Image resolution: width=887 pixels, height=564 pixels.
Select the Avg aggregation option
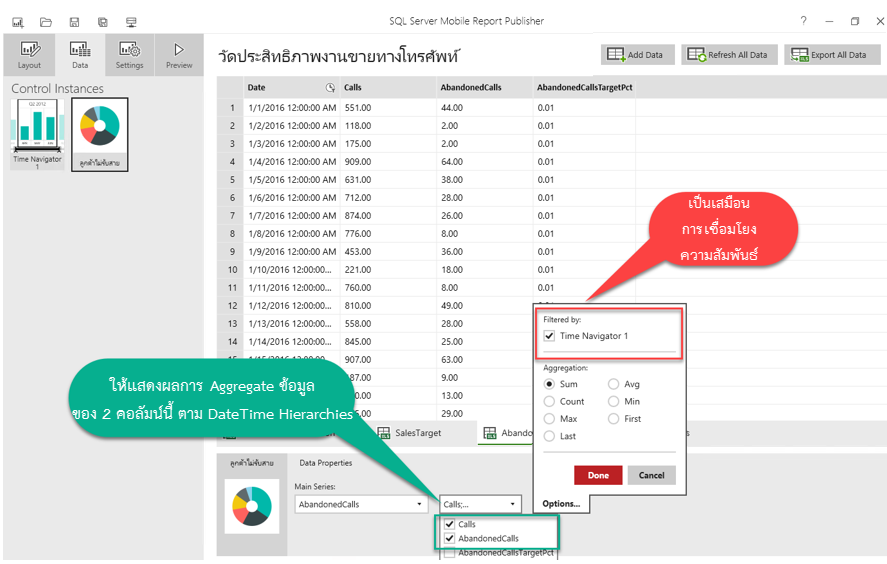coord(613,384)
